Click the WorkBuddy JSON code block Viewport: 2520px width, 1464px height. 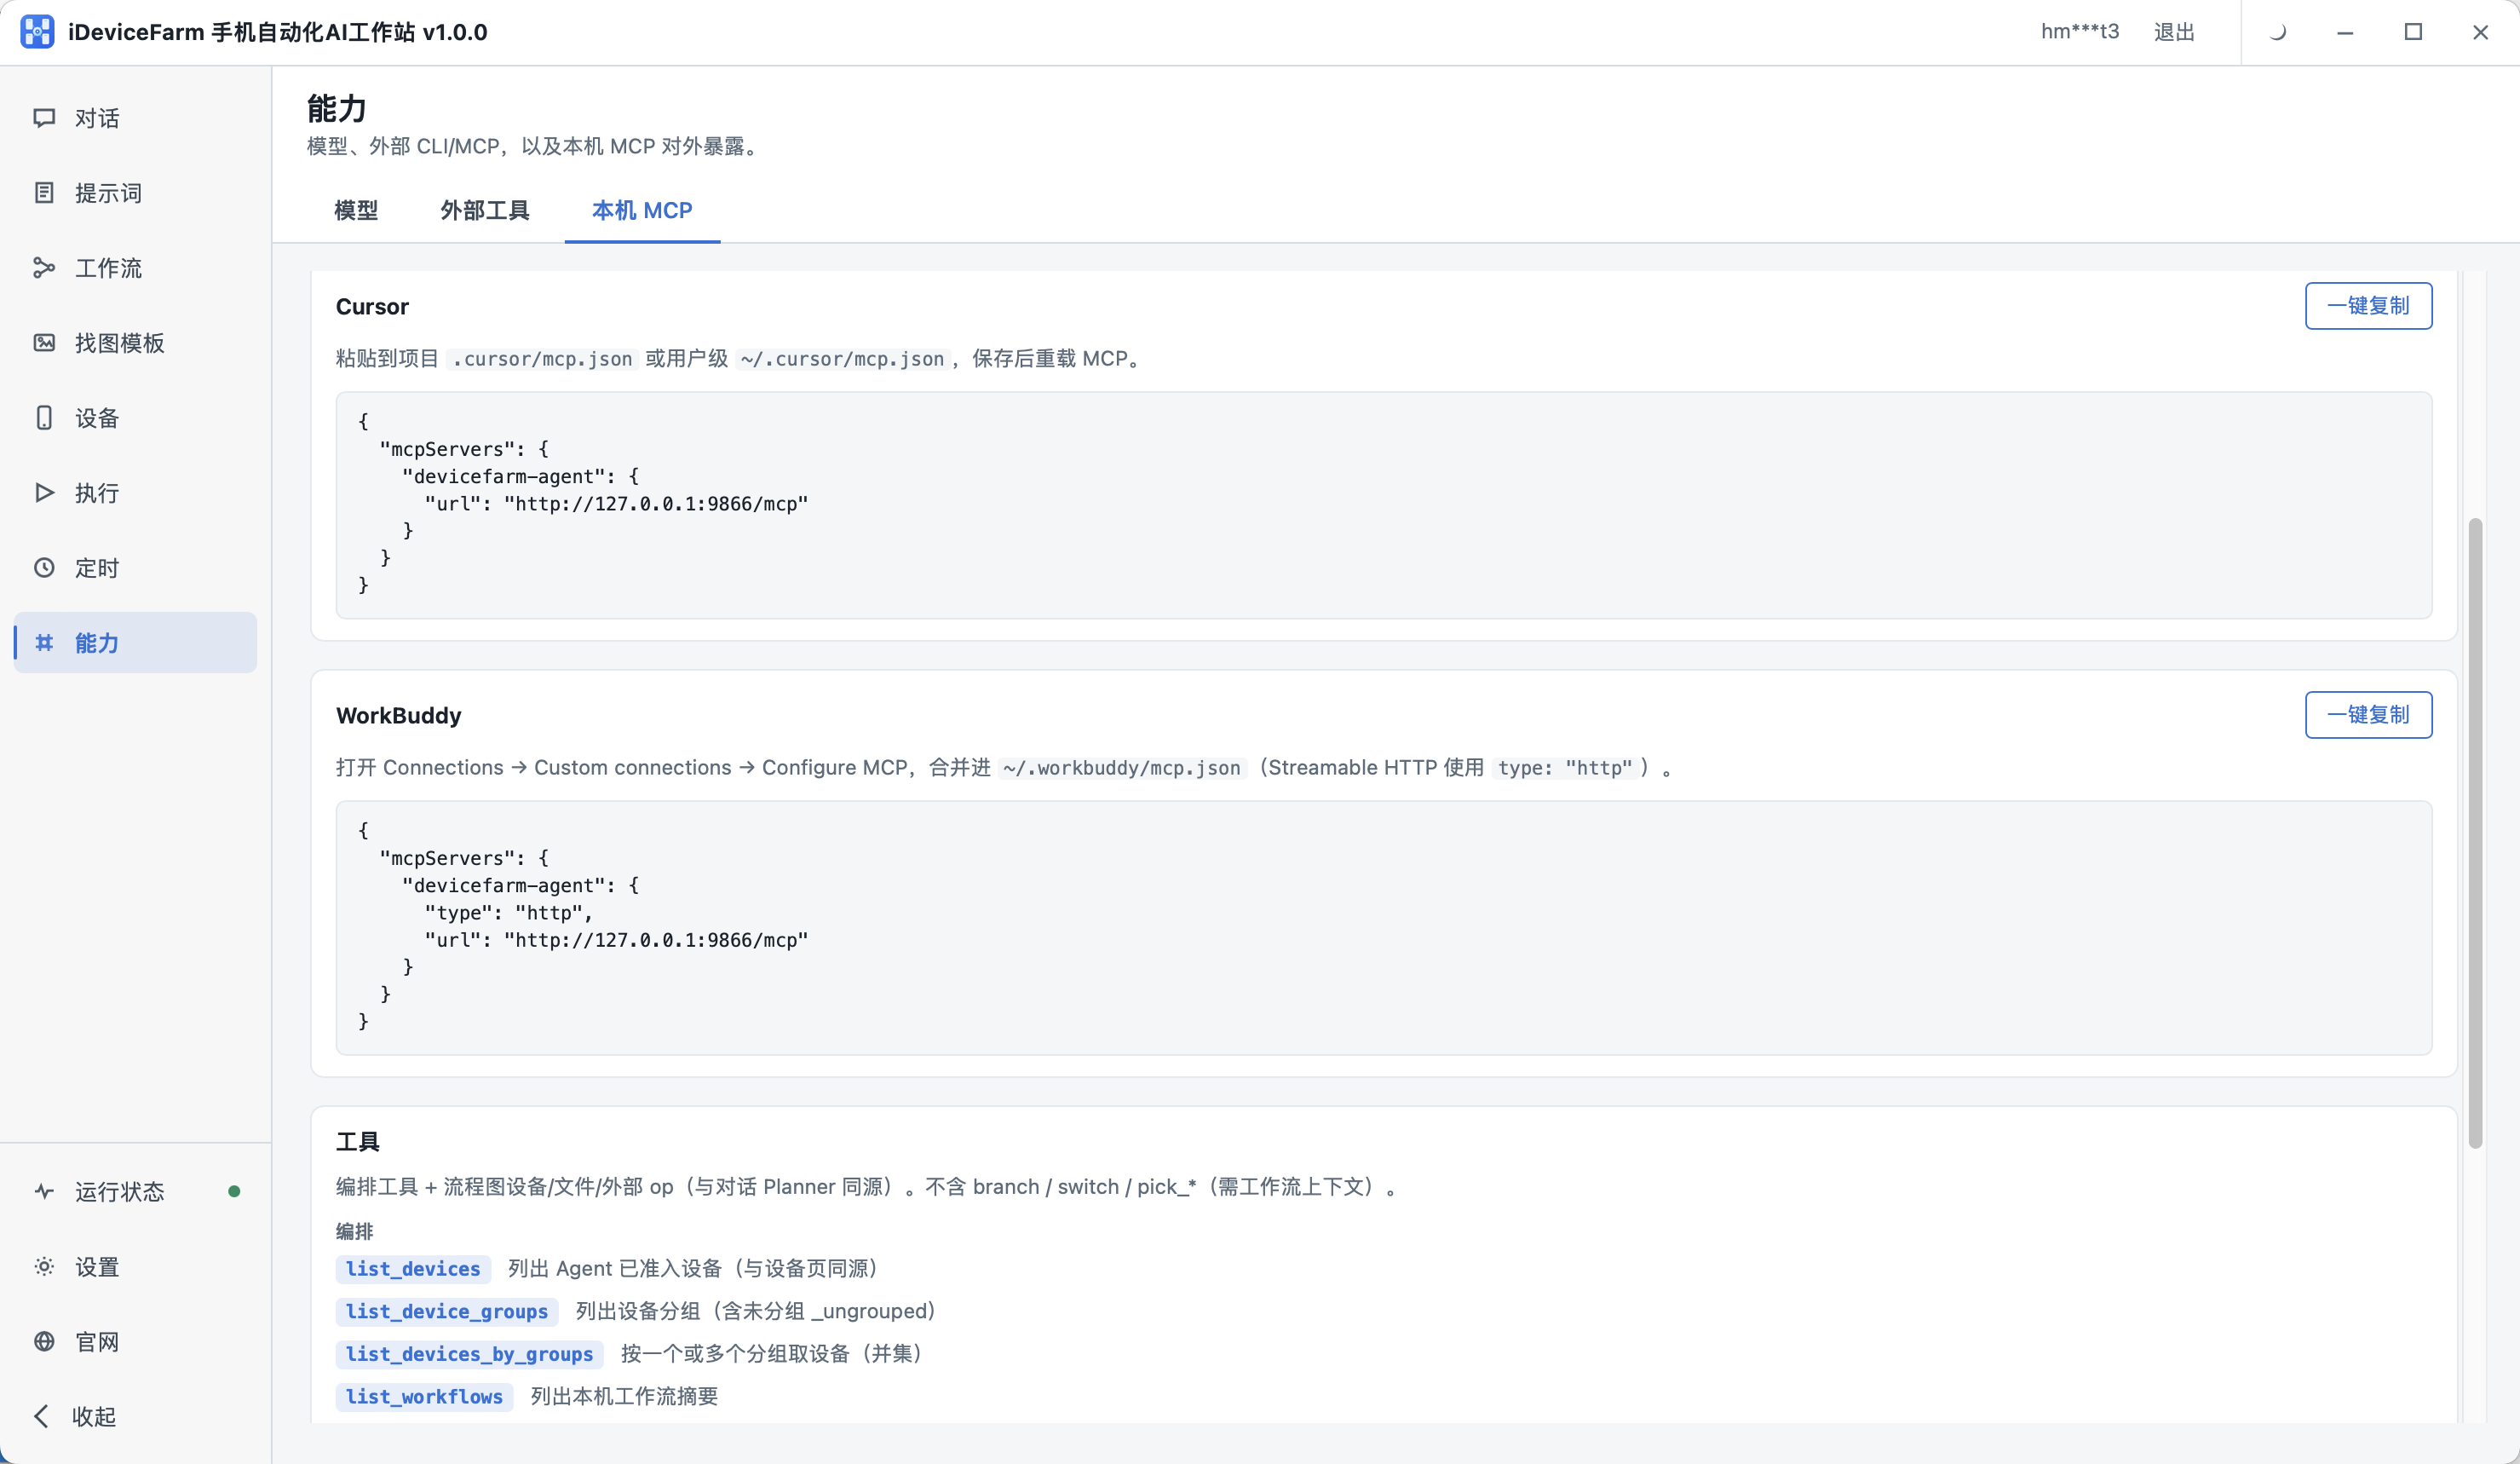click(x=1384, y=928)
